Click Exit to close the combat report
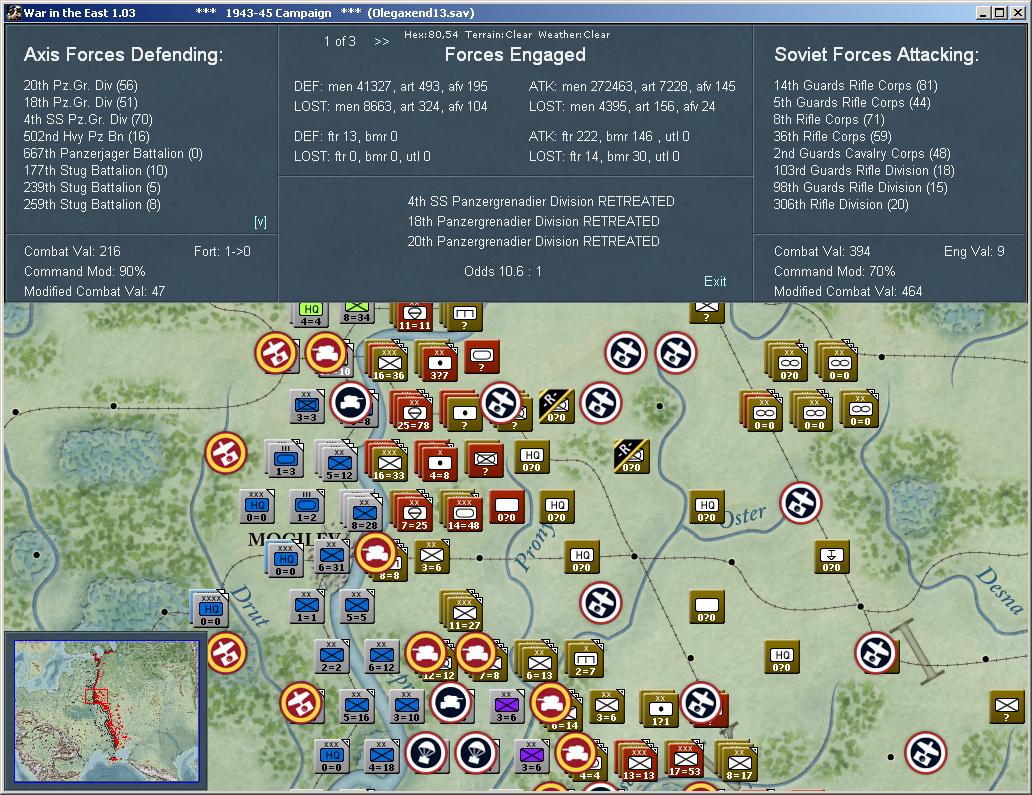This screenshot has height=795, width=1032. [x=715, y=281]
